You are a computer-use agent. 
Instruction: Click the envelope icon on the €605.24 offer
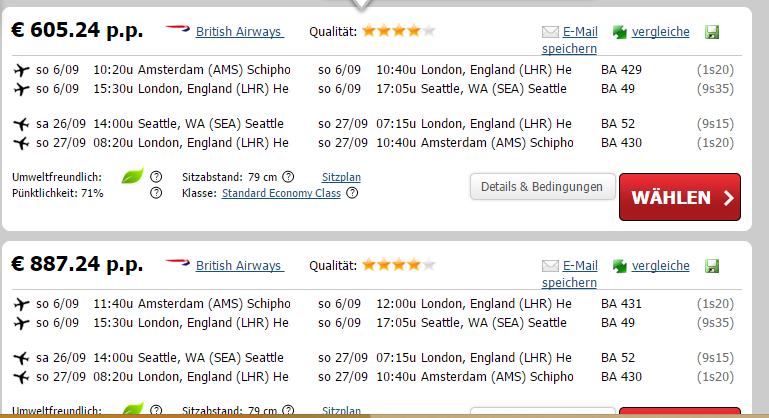coord(550,32)
